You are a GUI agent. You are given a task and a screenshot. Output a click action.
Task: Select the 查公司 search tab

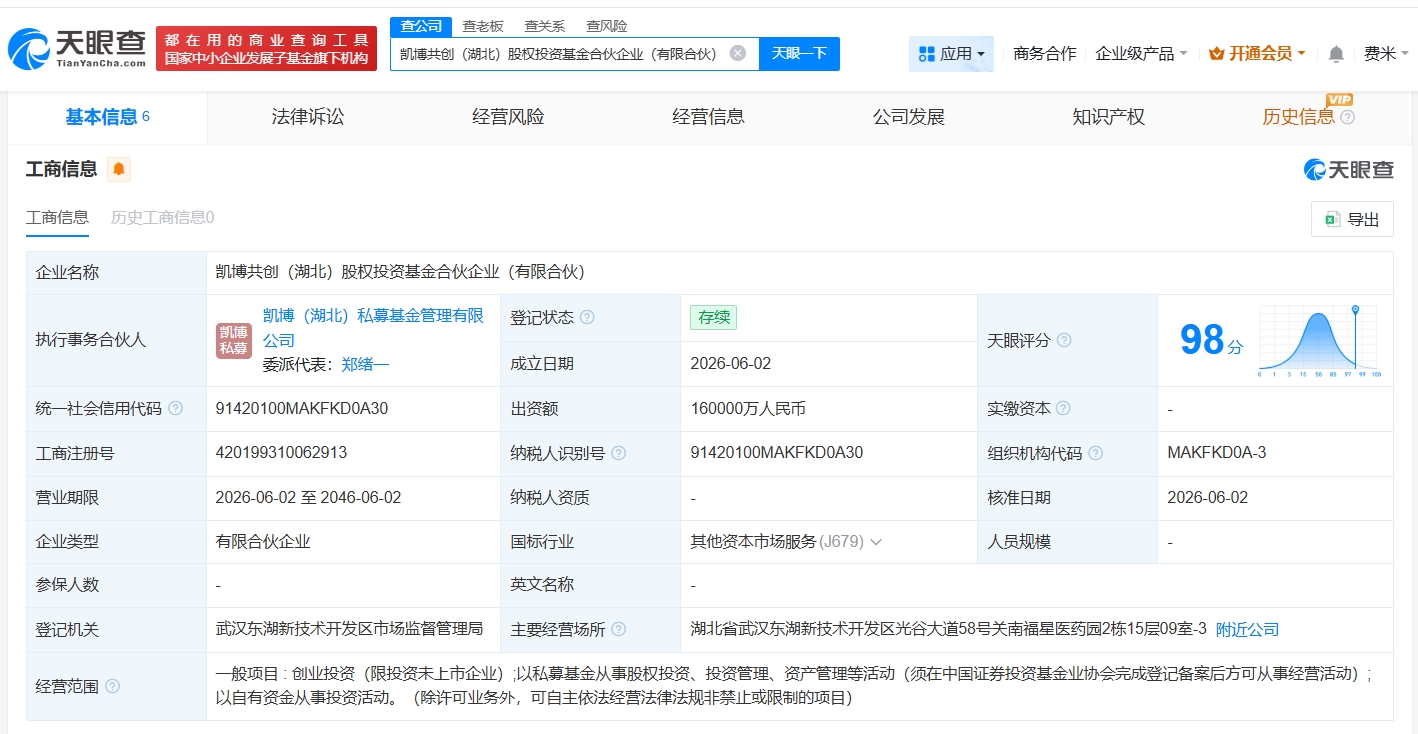[x=421, y=26]
